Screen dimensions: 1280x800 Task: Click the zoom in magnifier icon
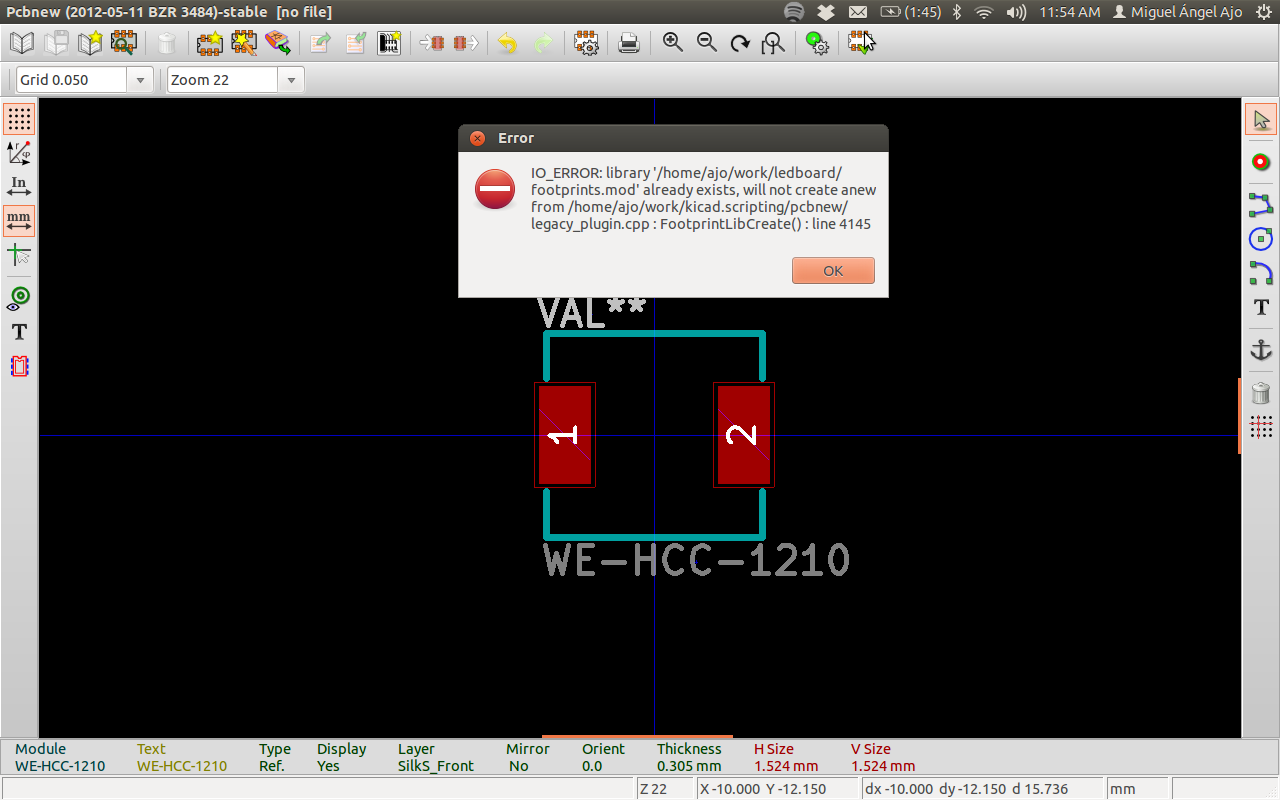673,43
